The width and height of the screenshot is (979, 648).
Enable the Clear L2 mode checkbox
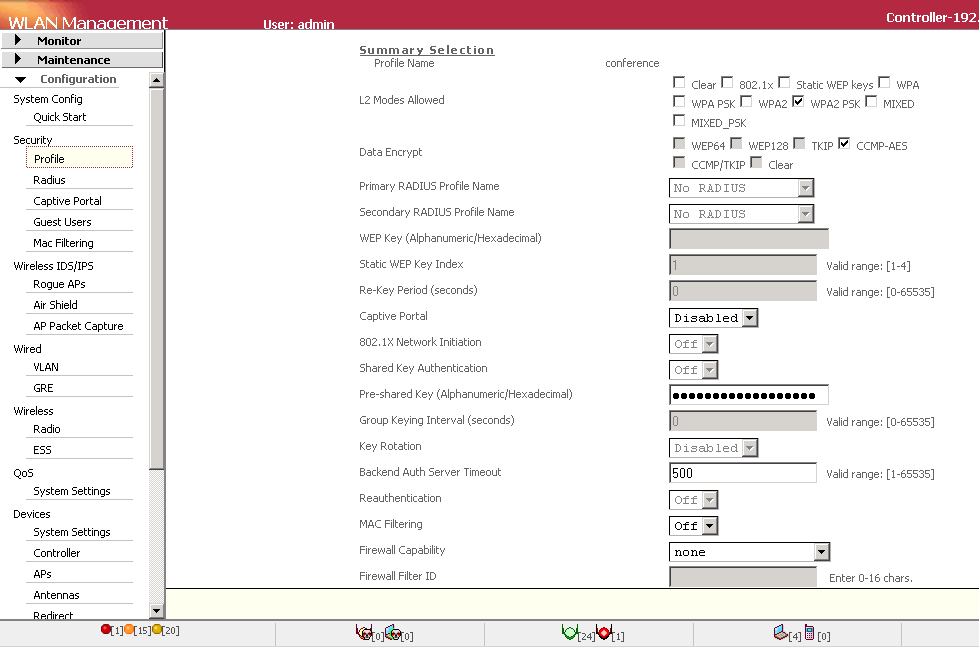[x=679, y=82]
